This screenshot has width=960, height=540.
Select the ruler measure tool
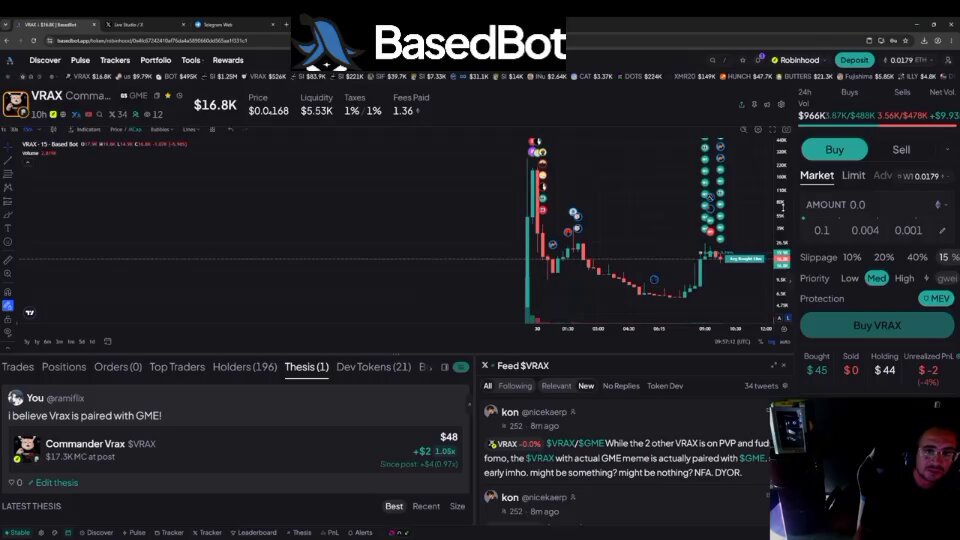7,260
